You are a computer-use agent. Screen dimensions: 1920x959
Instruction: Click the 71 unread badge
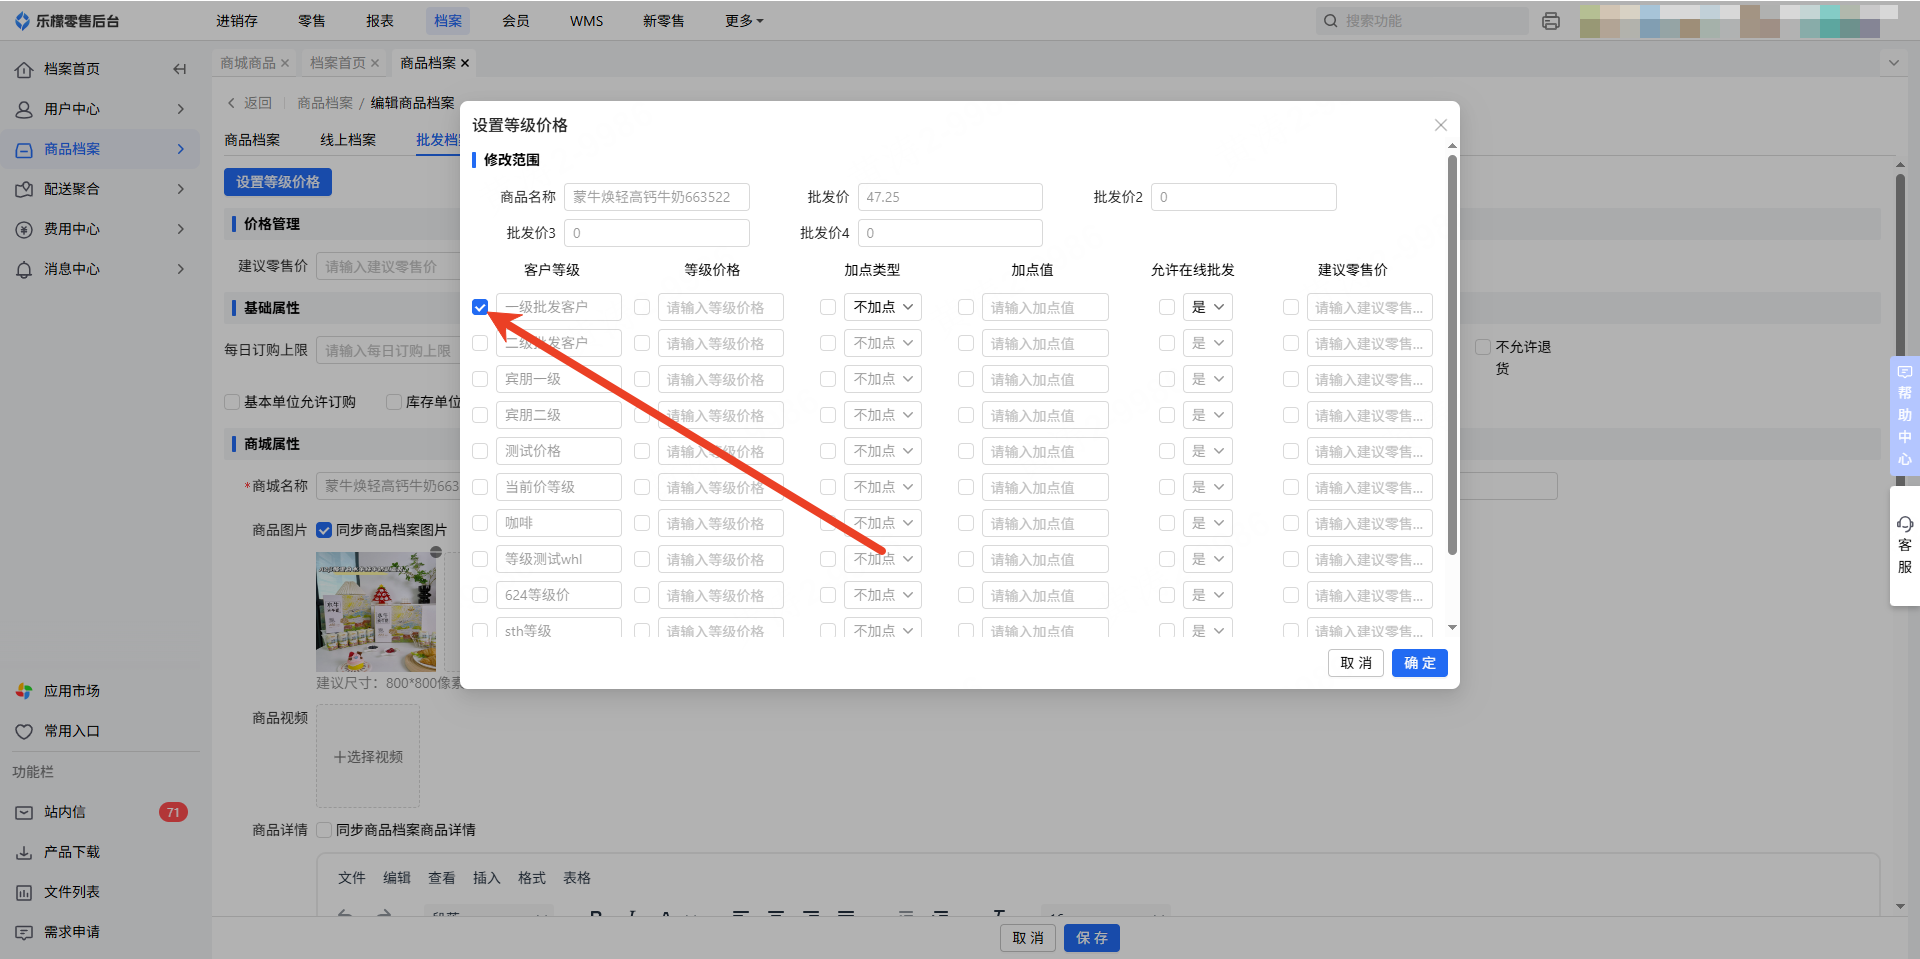pos(173,812)
